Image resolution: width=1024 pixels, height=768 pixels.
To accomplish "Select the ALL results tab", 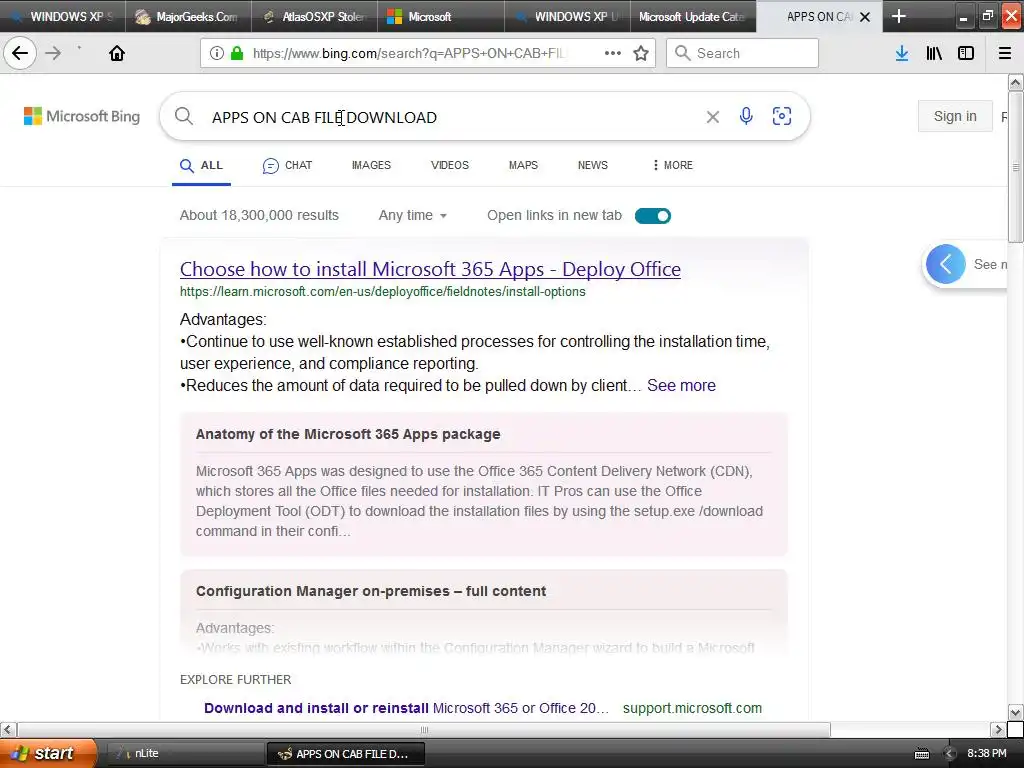I will [201, 165].
